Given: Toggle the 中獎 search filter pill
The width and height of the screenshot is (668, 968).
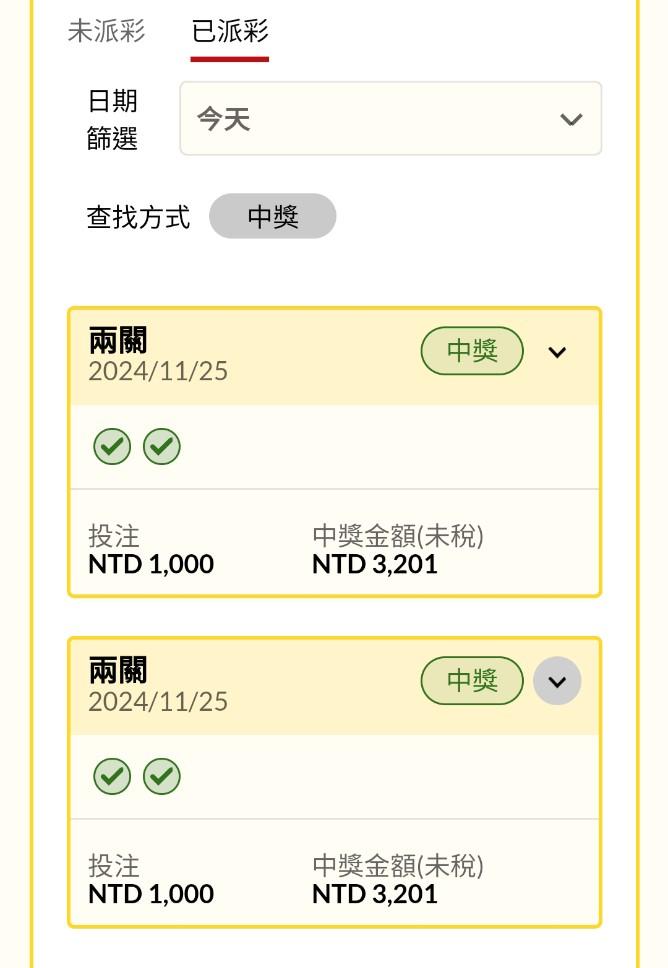Looking at the screenshot, I should click(273, 216).
